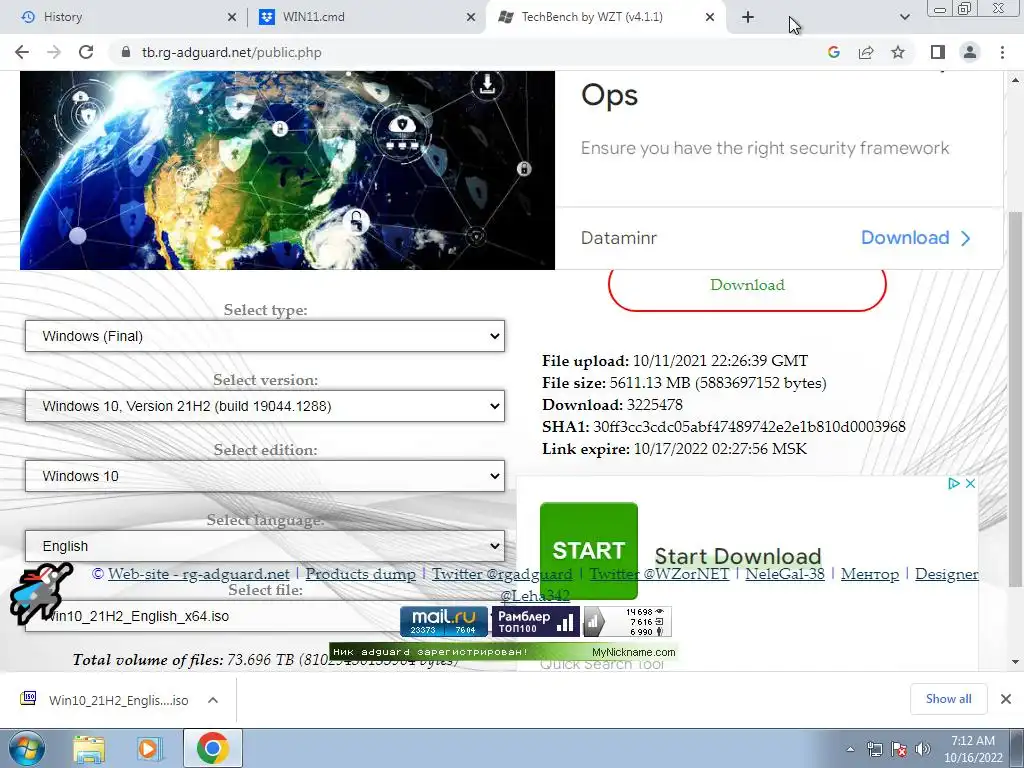Click the statistics counter badge with numbers
1024x768 pixels.
tap(627, 622)
